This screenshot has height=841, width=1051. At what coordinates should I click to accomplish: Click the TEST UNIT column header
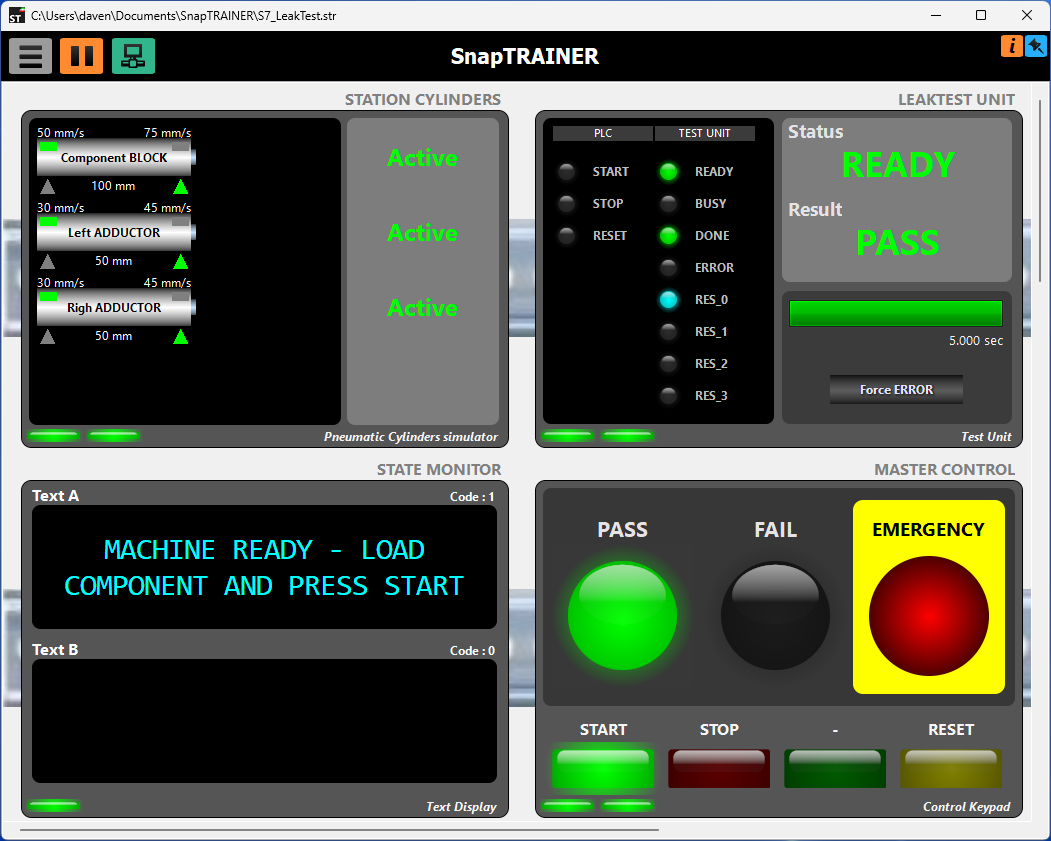tap(704, 133)
